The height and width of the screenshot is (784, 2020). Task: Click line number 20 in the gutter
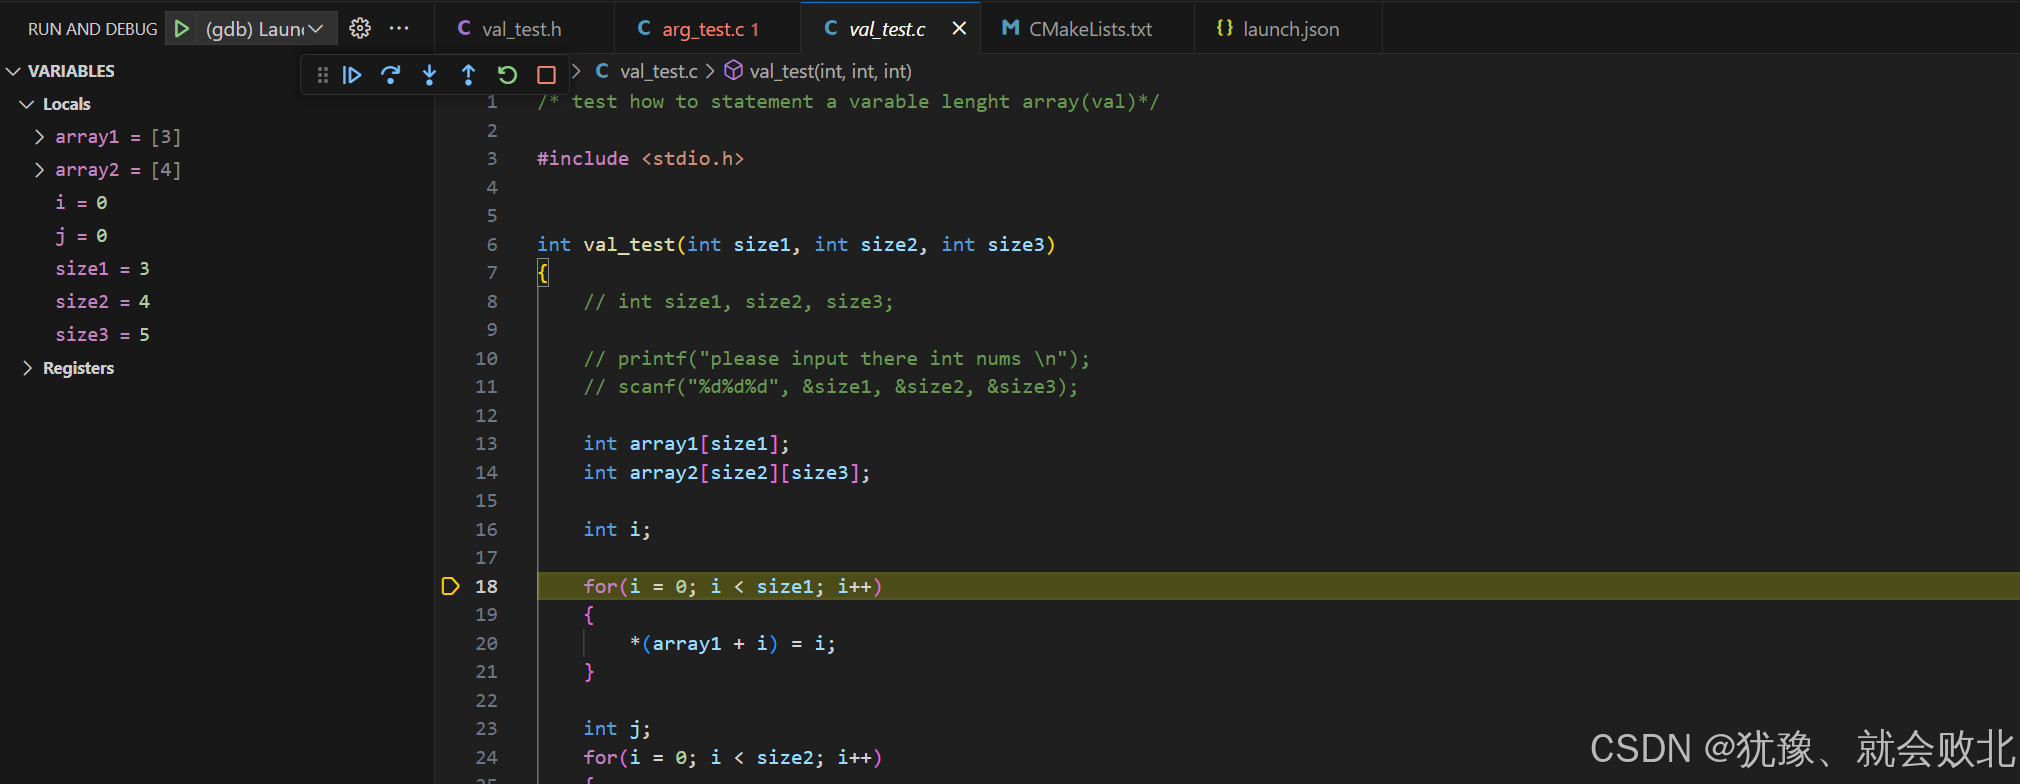point(486,643)
